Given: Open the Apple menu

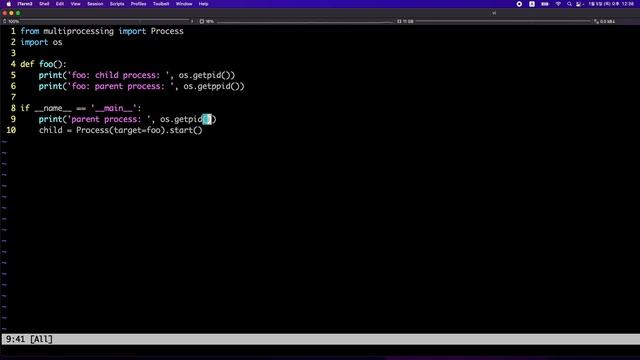Looking at the screenshot, I should (x=9, y=4).
